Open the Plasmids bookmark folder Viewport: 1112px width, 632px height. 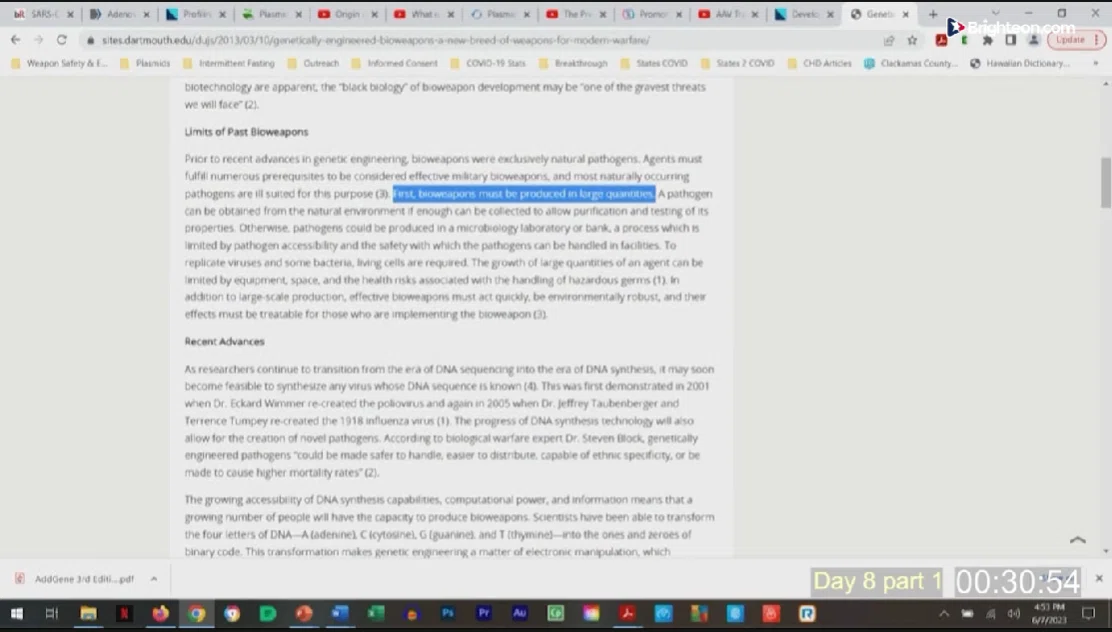(145, 63)
